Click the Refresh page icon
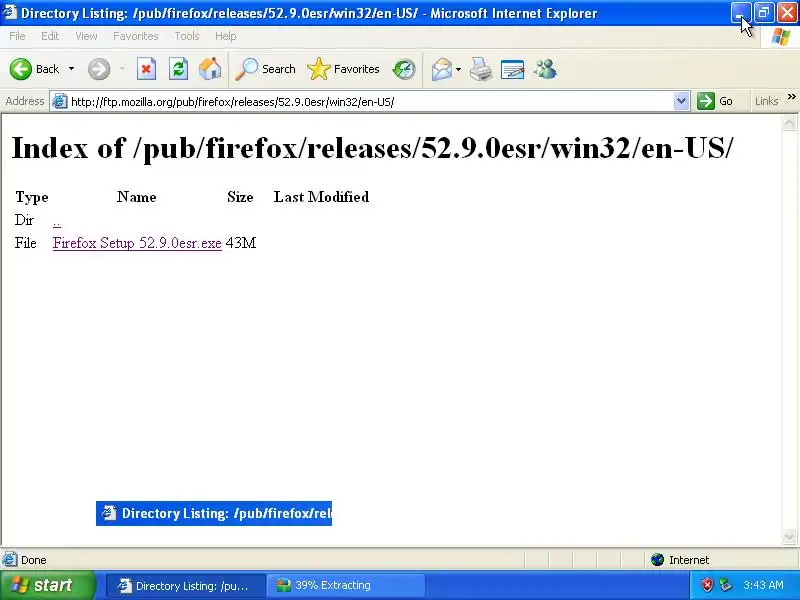This screenshot has width=800, height=600. tap(178, 69)
